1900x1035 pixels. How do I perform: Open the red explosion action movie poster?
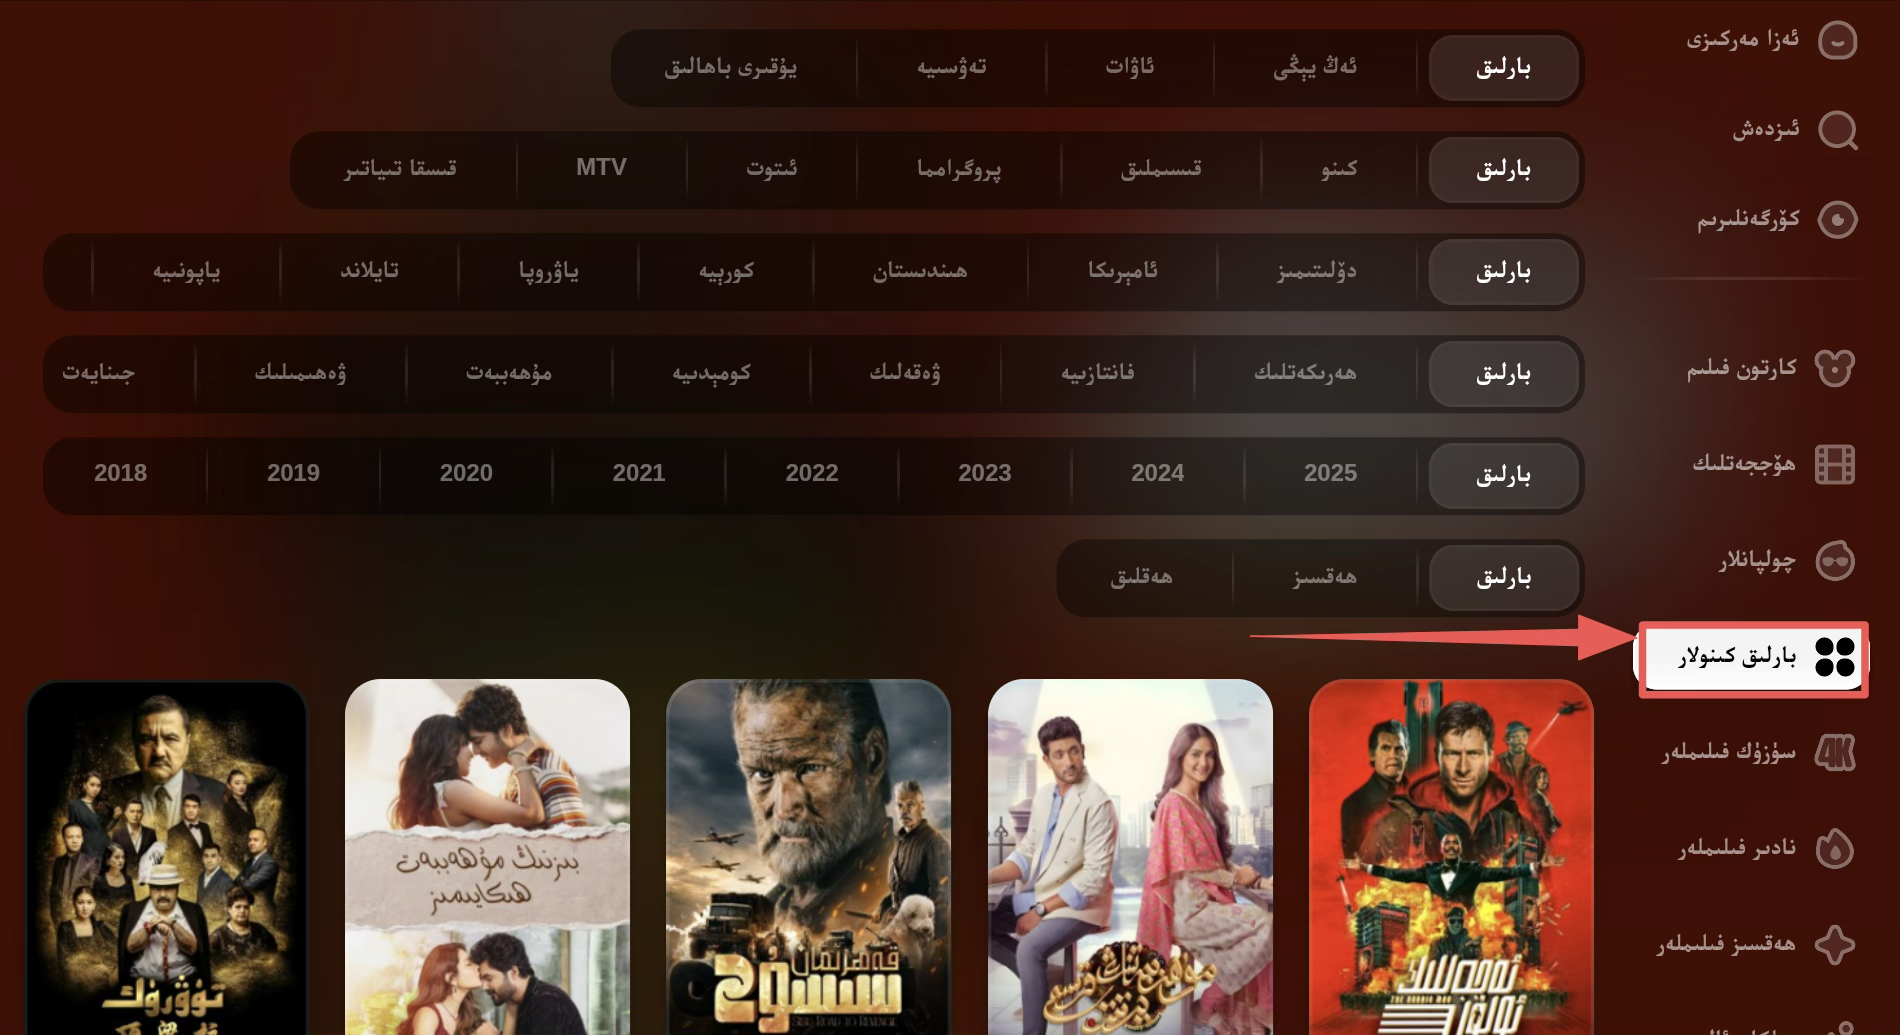coord(1451,857)
